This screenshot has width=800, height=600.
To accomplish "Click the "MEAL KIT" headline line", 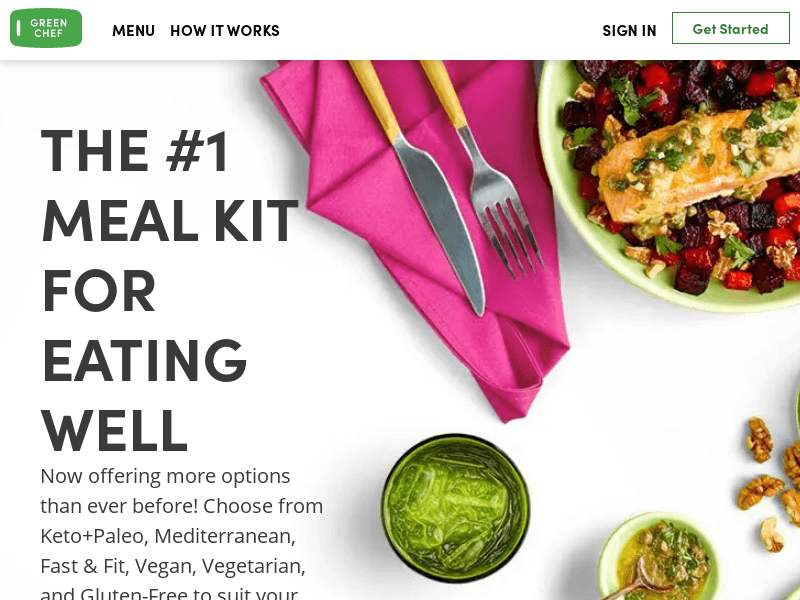I will pos(170,220).
